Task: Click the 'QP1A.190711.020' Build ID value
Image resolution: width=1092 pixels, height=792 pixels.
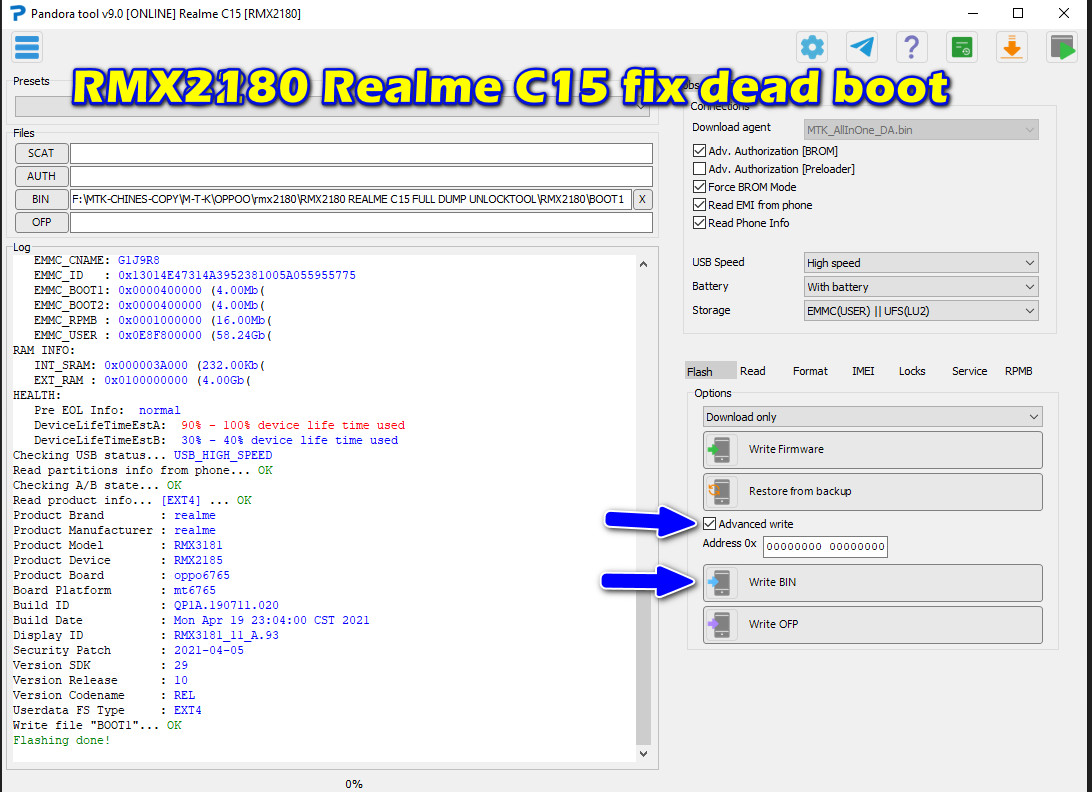Action: [226, 605]
